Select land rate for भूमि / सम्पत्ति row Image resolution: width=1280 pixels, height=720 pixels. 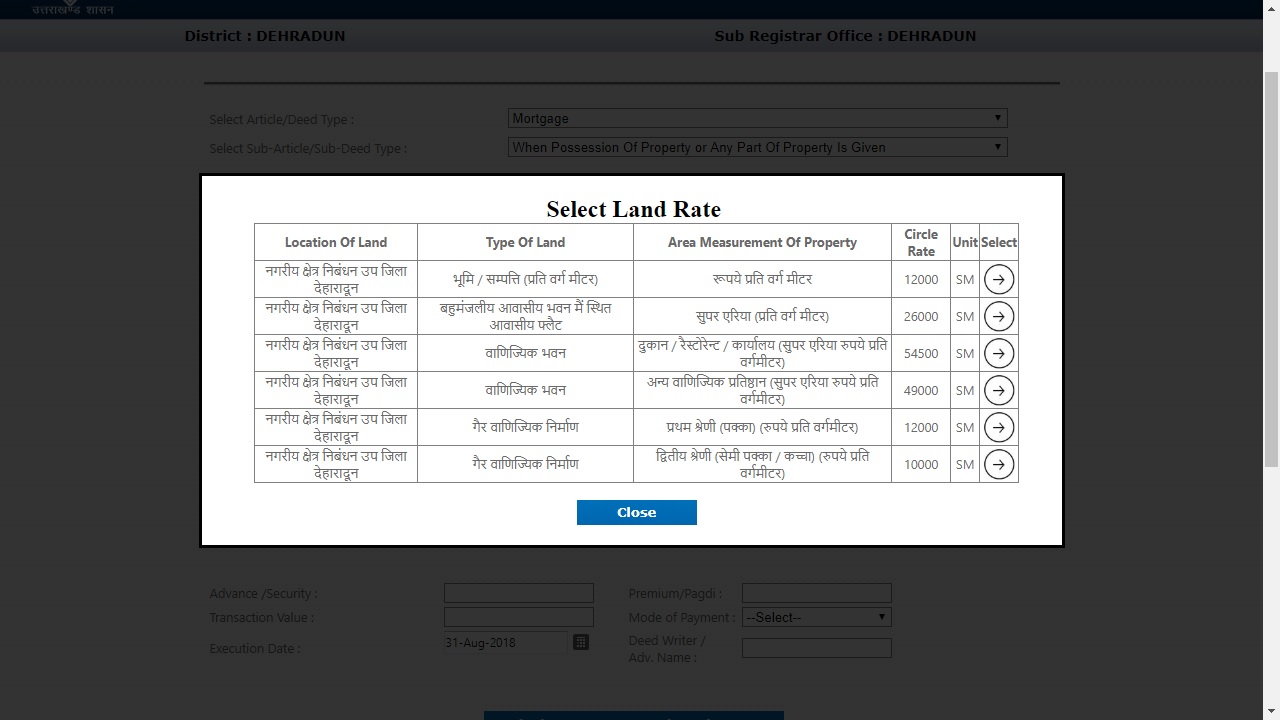pos(998,279)
